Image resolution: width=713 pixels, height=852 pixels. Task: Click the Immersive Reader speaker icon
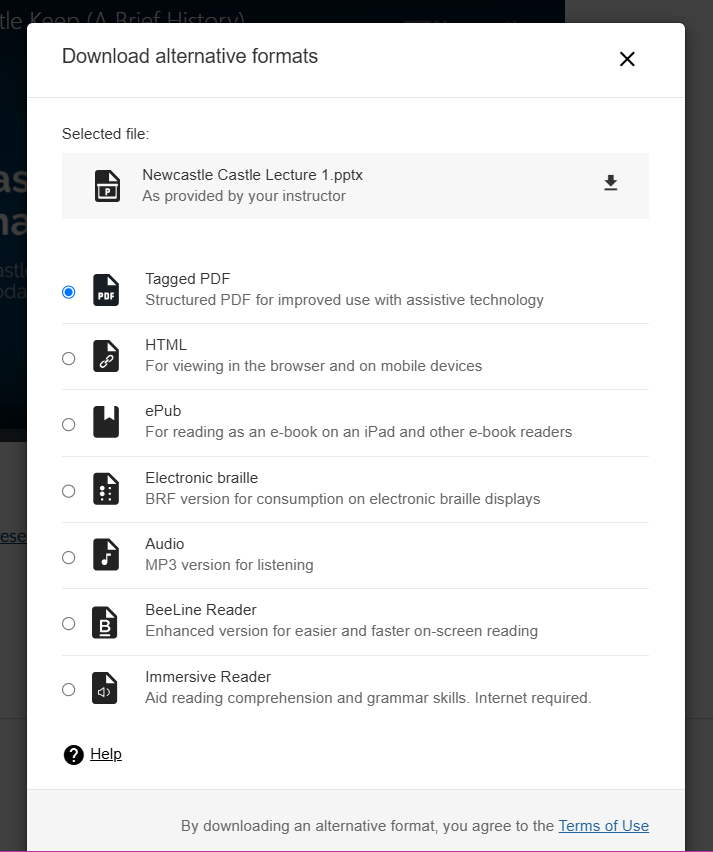point(106,688)
